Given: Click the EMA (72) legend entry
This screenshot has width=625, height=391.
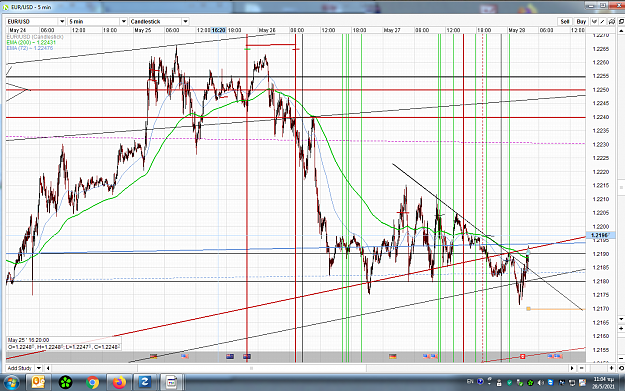Looking at the screenshot, I should [29, 48].
